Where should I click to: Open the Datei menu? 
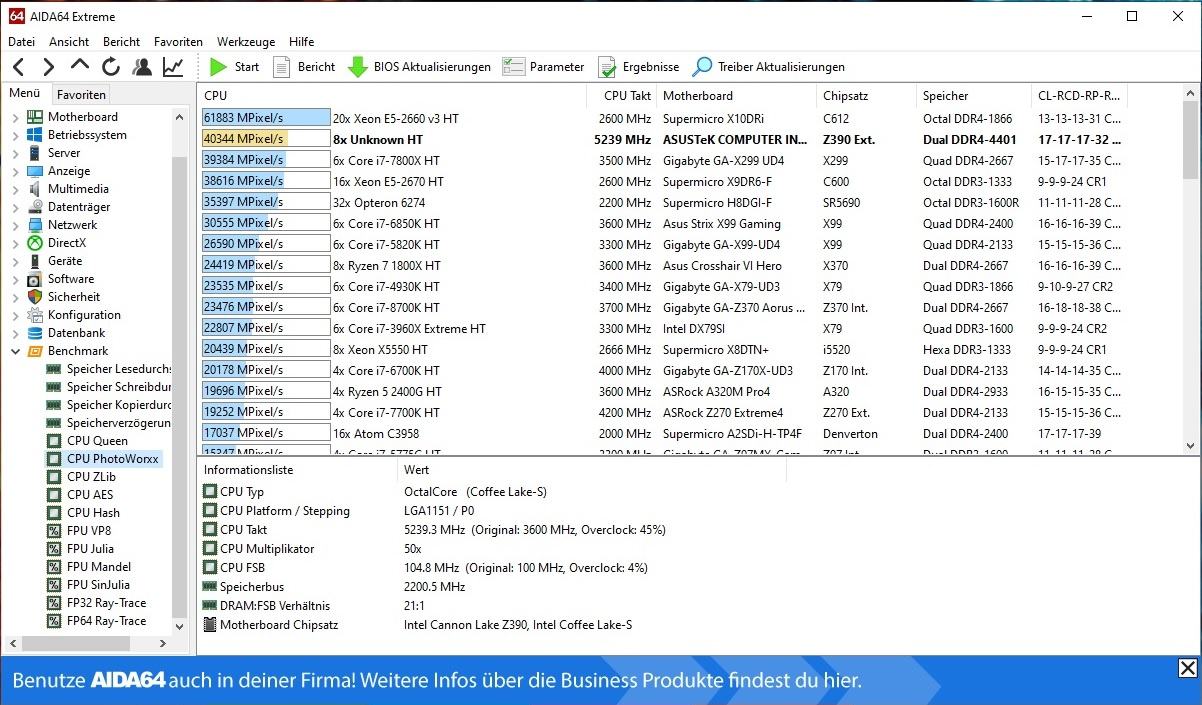tap(21, 42)
